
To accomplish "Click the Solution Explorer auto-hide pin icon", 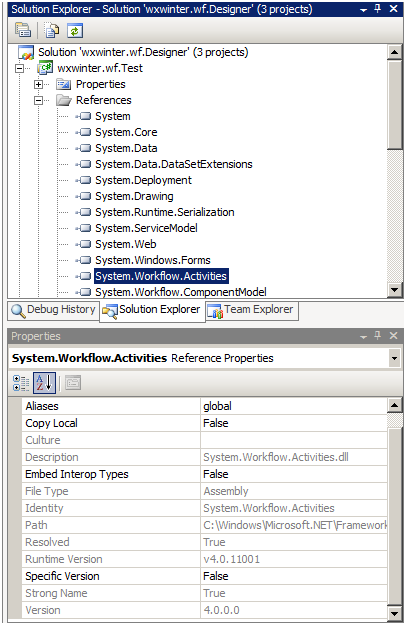I will click(x=378, y=8).
